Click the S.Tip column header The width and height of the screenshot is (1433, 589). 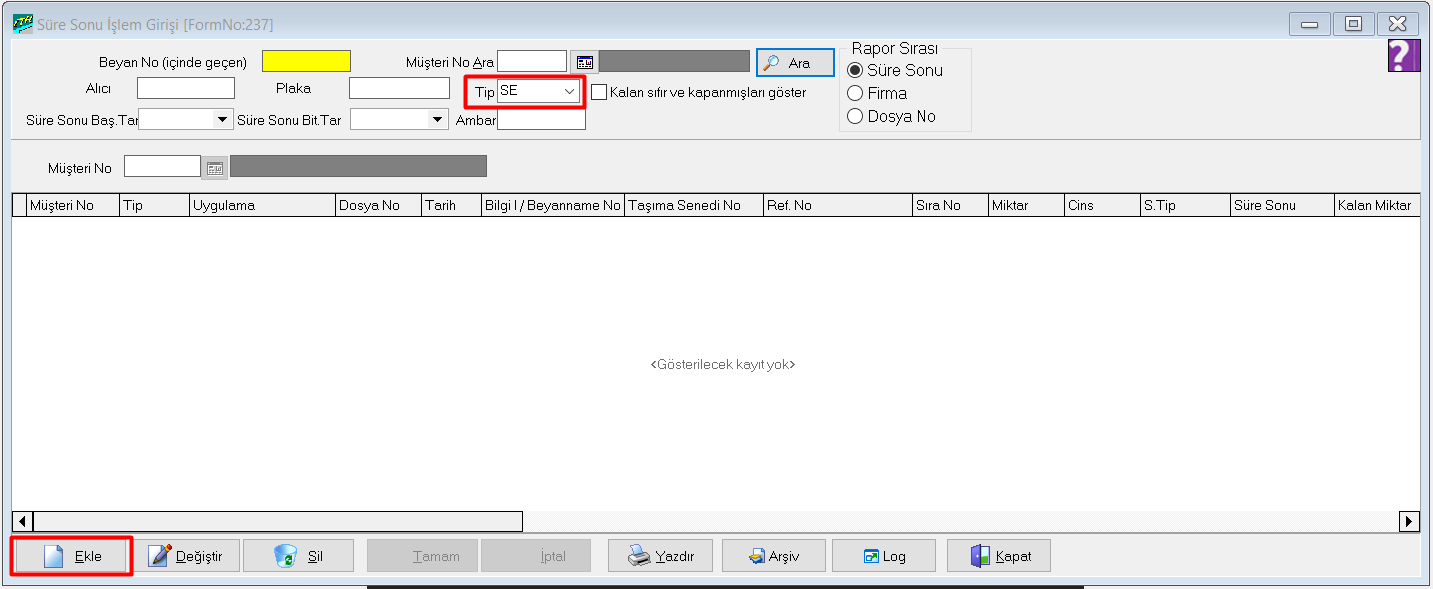[1185, 205]
